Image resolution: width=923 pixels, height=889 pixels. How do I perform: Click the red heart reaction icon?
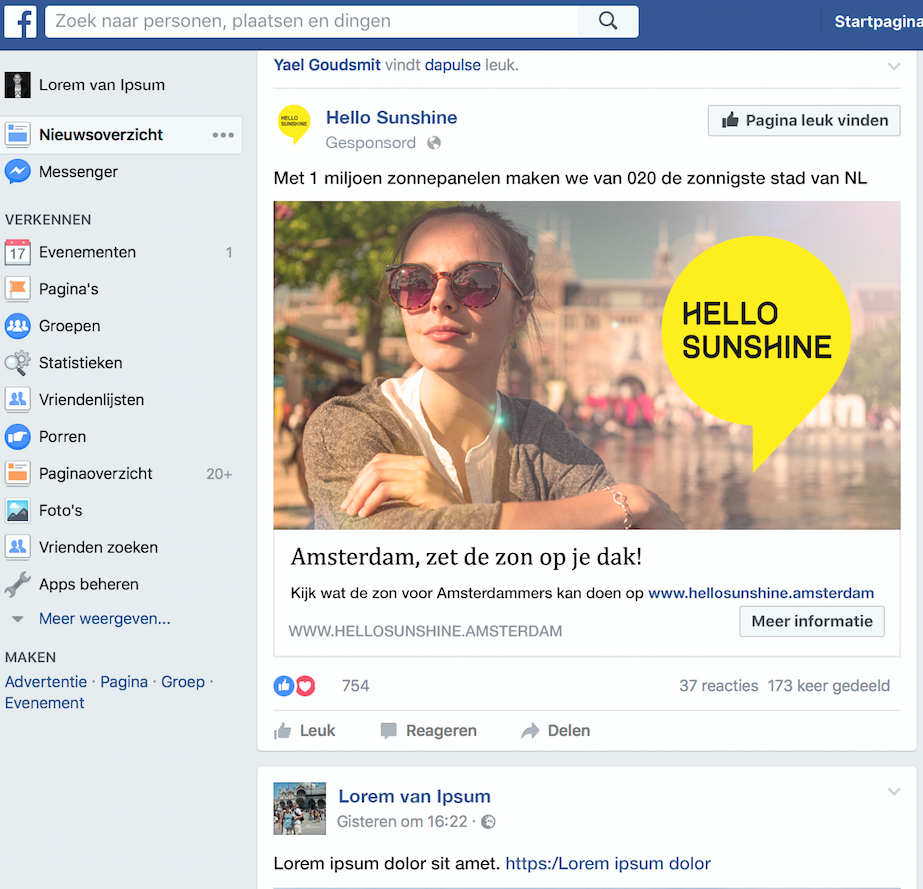point(306,686)
